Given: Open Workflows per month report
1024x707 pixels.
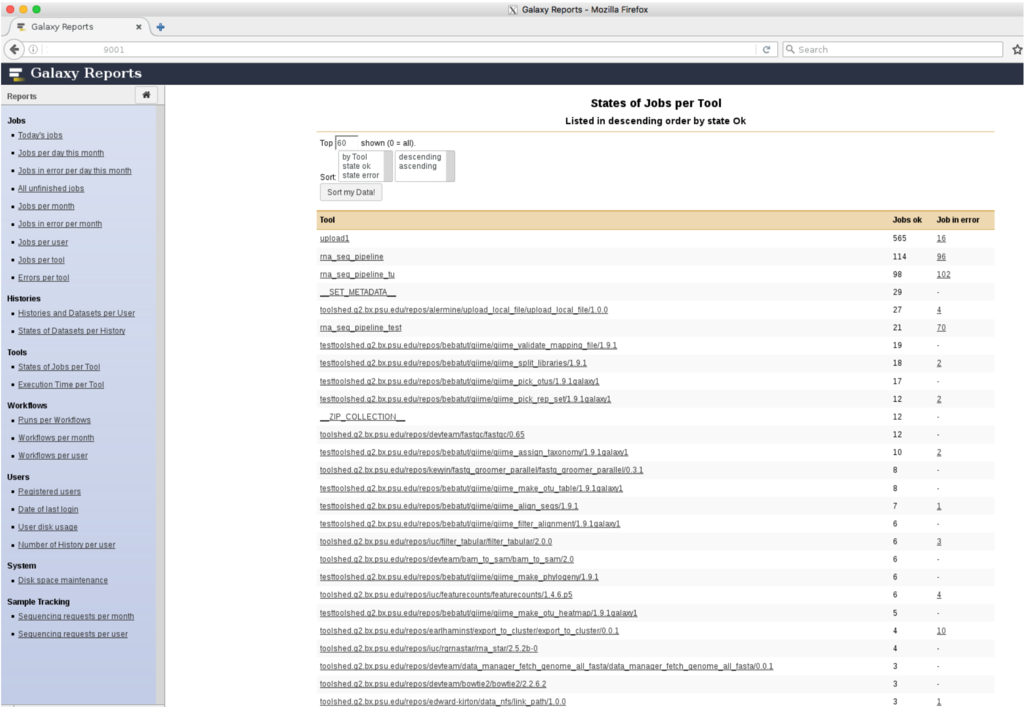Looking at the screenshot, I should (x=56, y=437).
